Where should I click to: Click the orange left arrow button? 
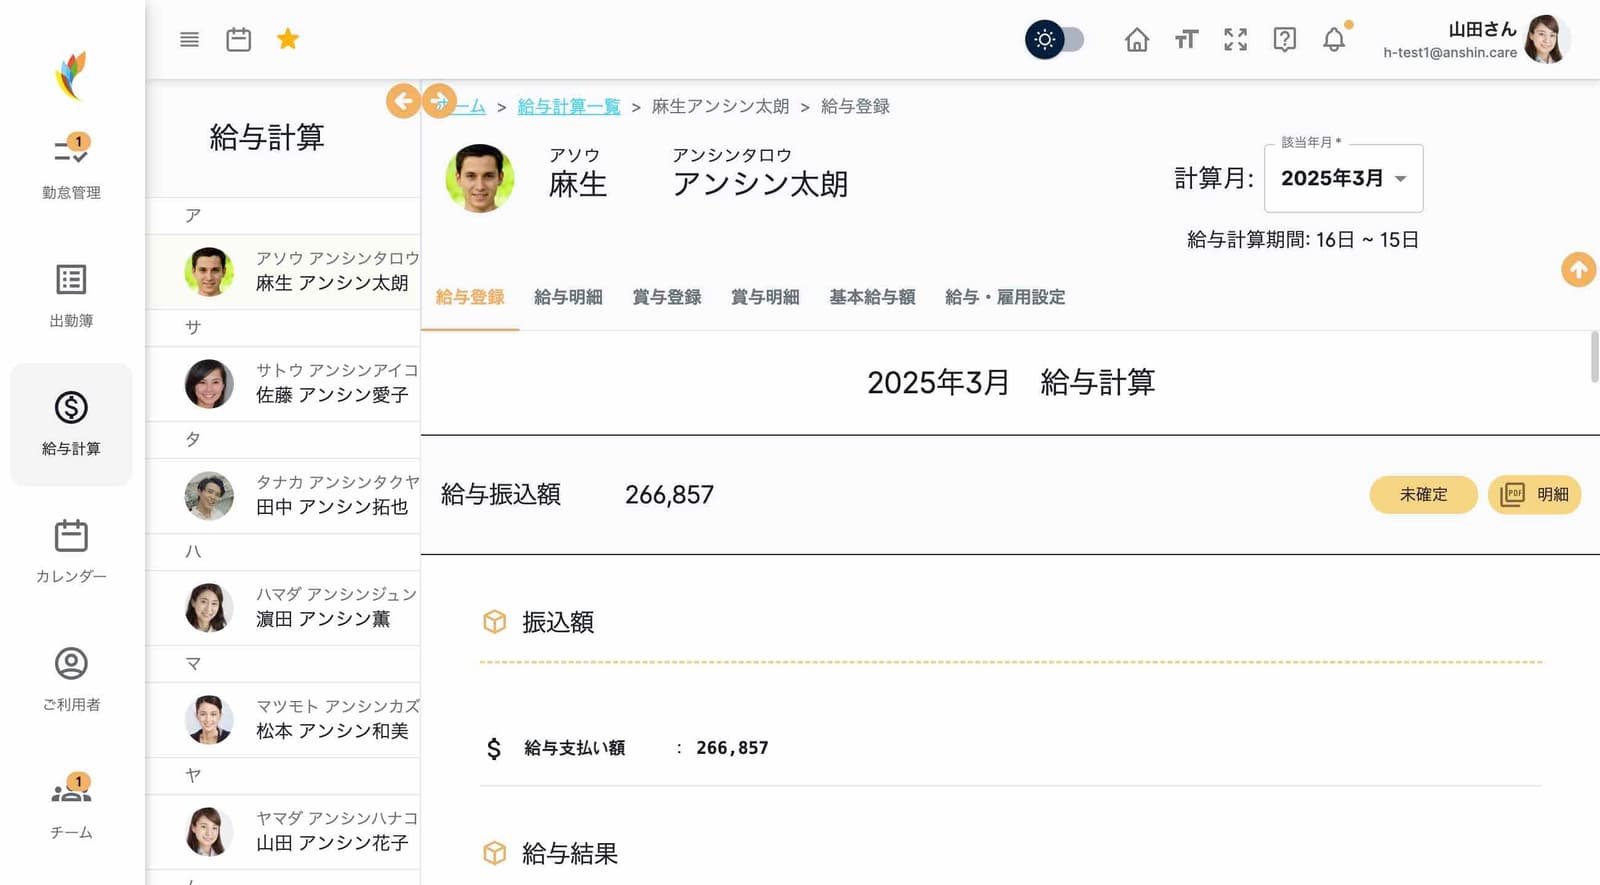click(x=403, y=101)
